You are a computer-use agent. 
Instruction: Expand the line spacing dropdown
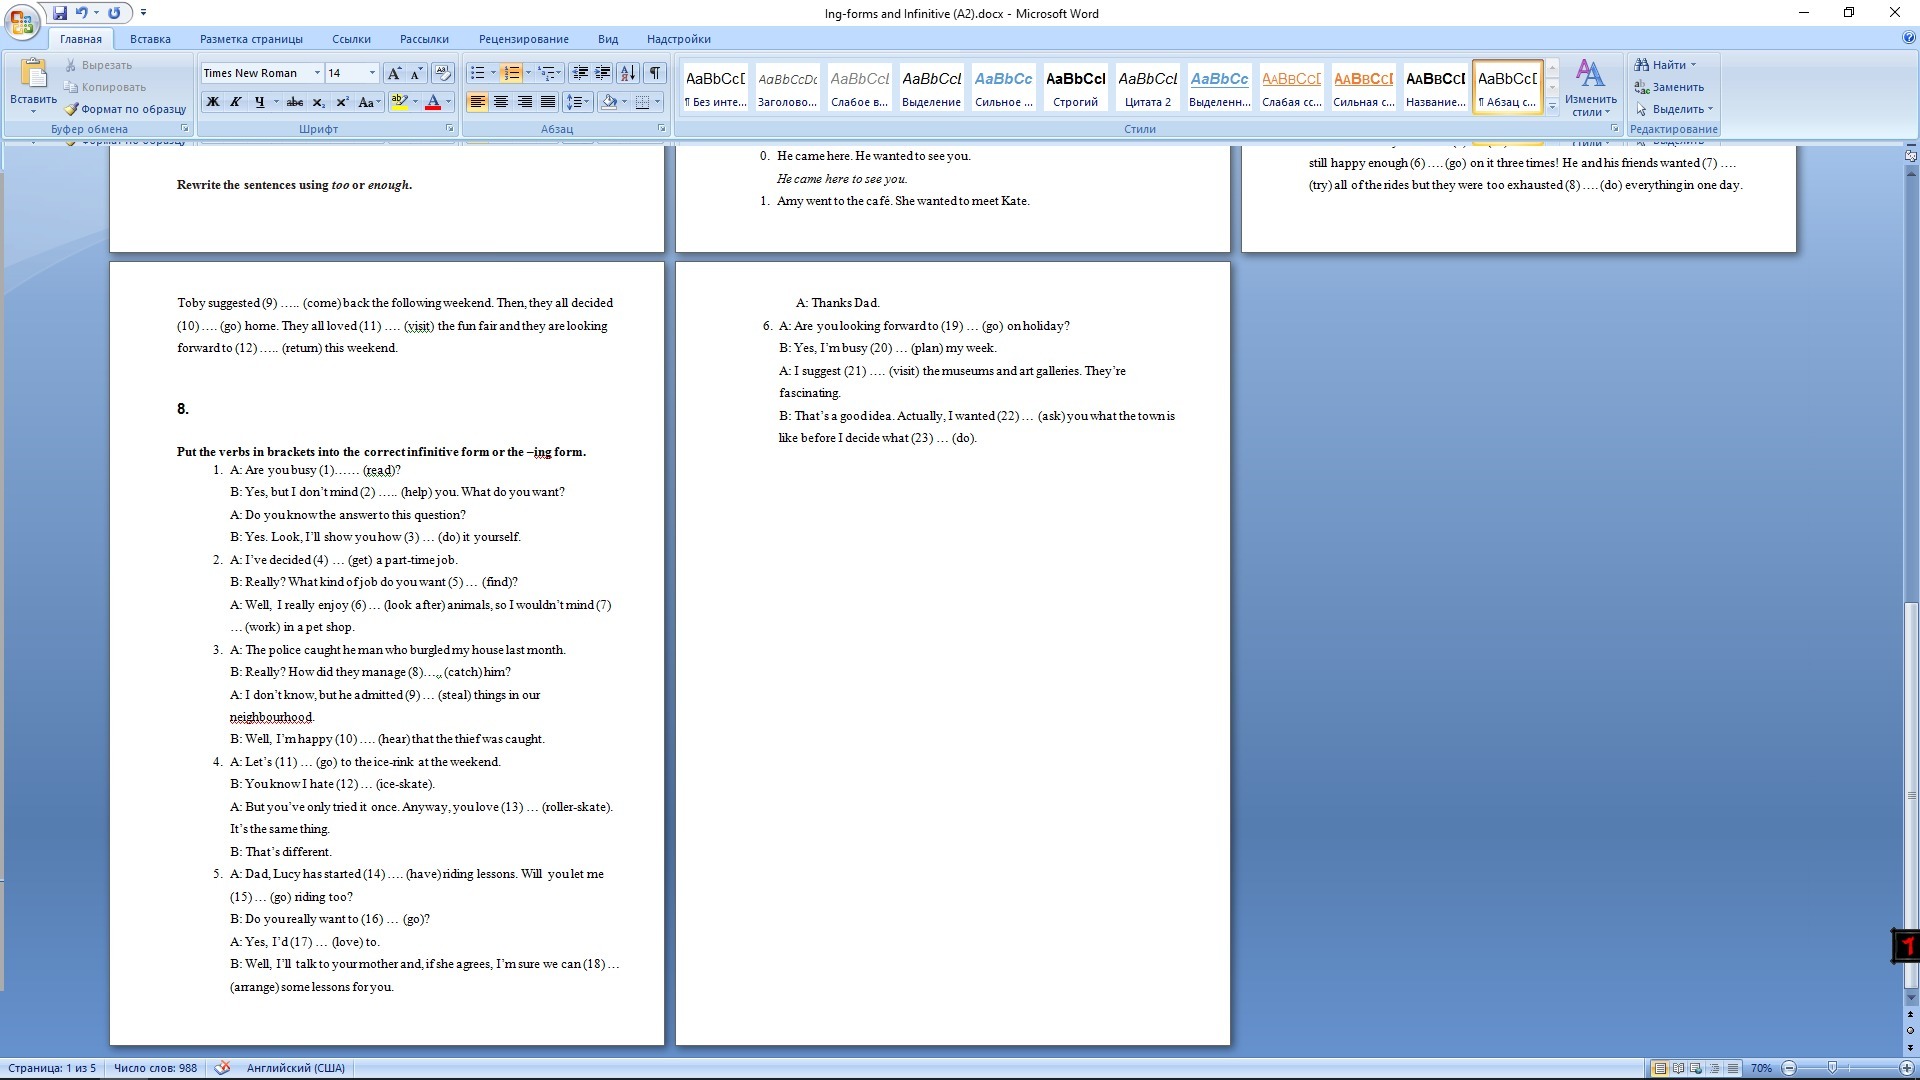click(x=587, y=102)
